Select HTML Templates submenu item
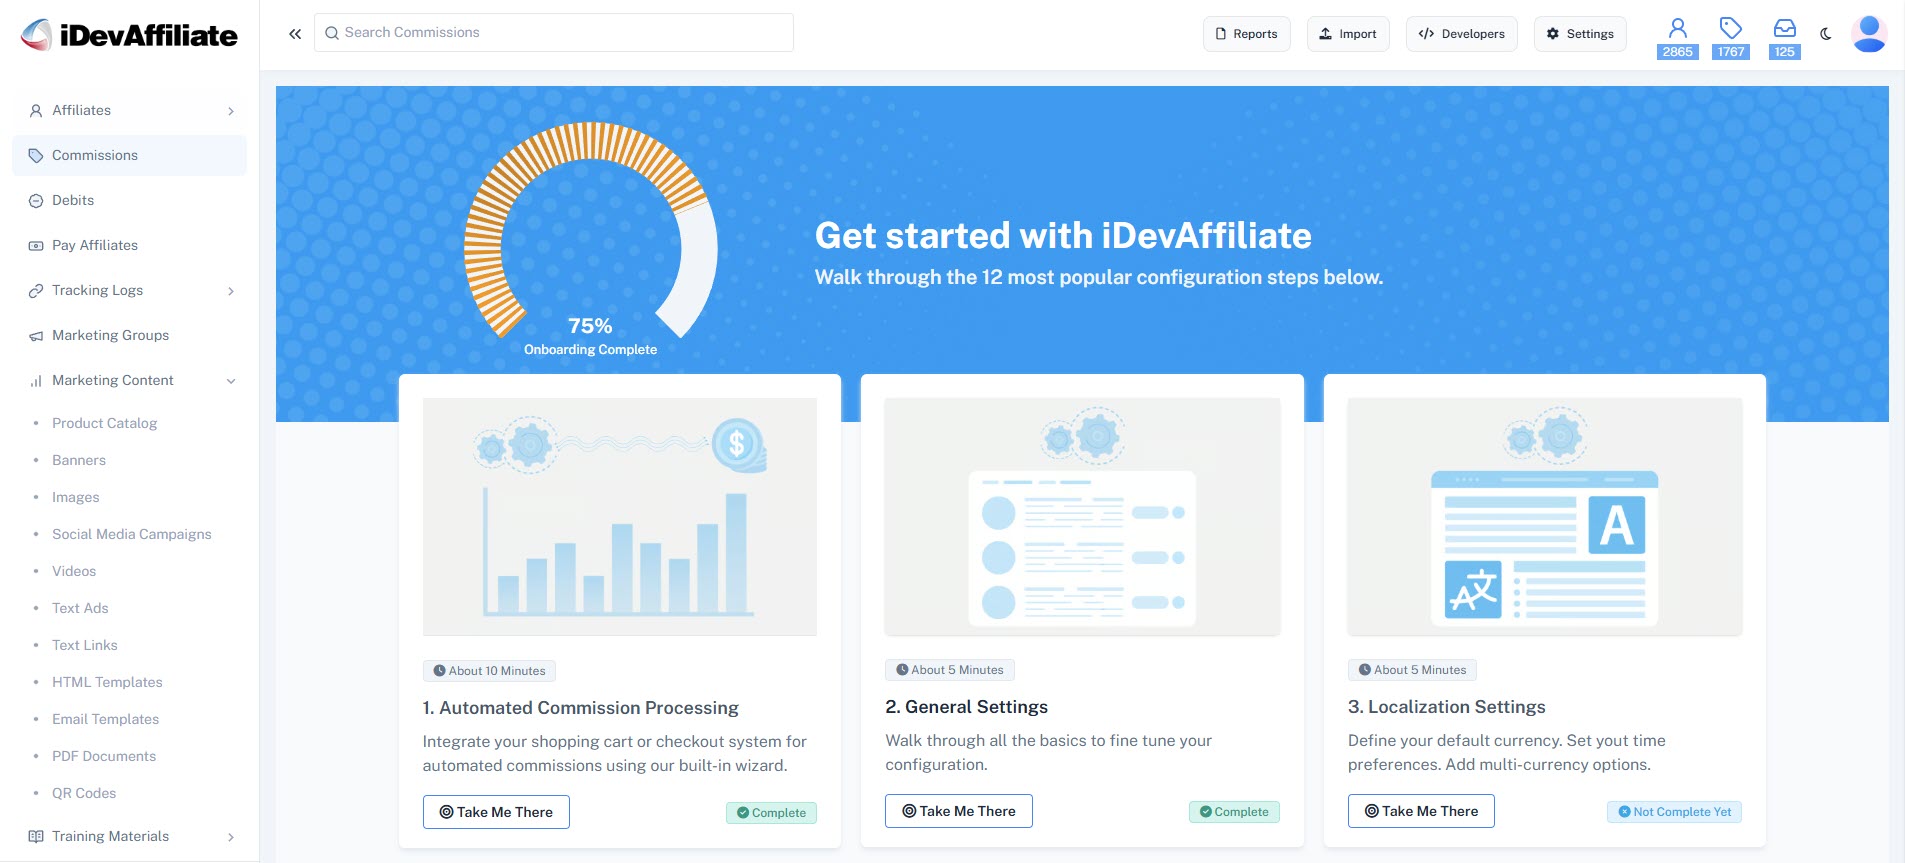This screenshot has width=1905, height=863. pos(107,682)
